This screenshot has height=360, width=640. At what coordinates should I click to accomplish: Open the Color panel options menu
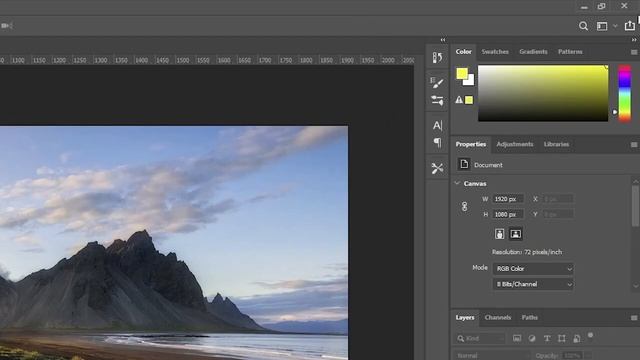point(634,52)
